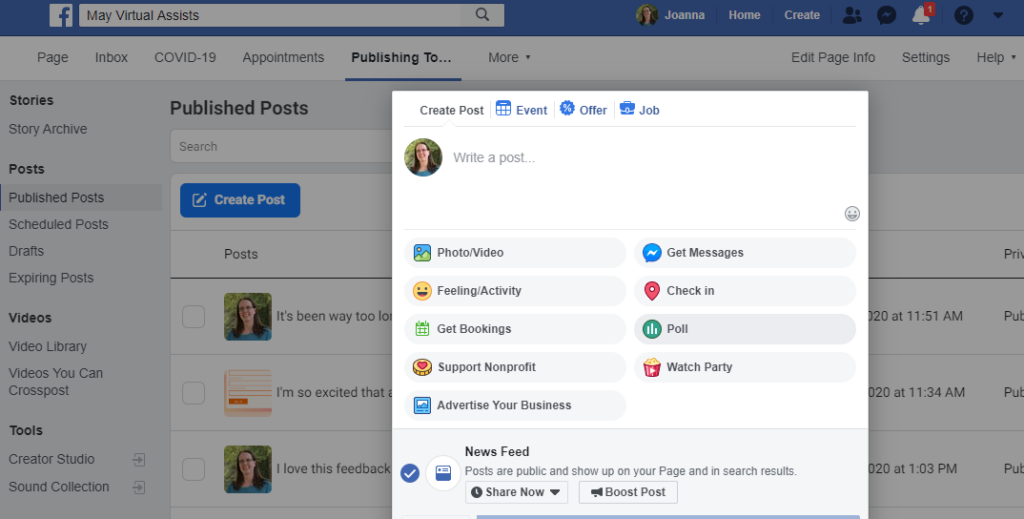1024x519 pixels.
Task: Click the Creator Studio external link icon
Action: point(138,460)
